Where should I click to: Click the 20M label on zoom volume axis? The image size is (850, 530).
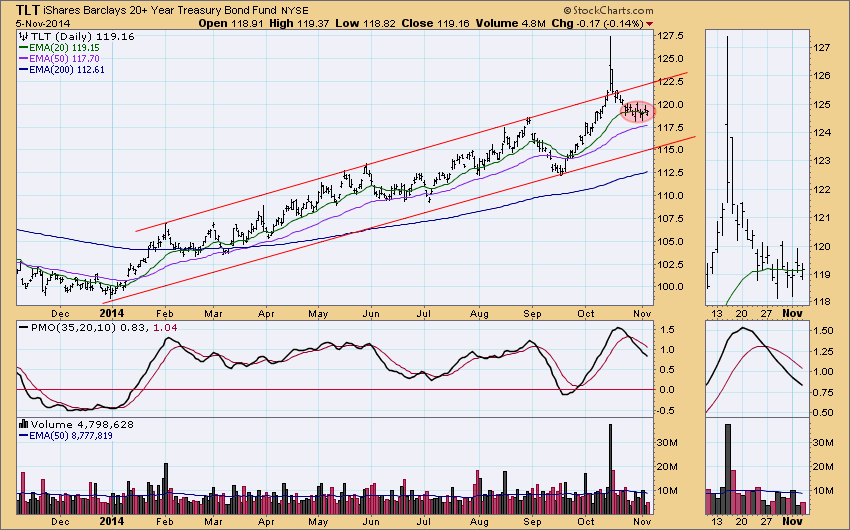tap(824, 467)
